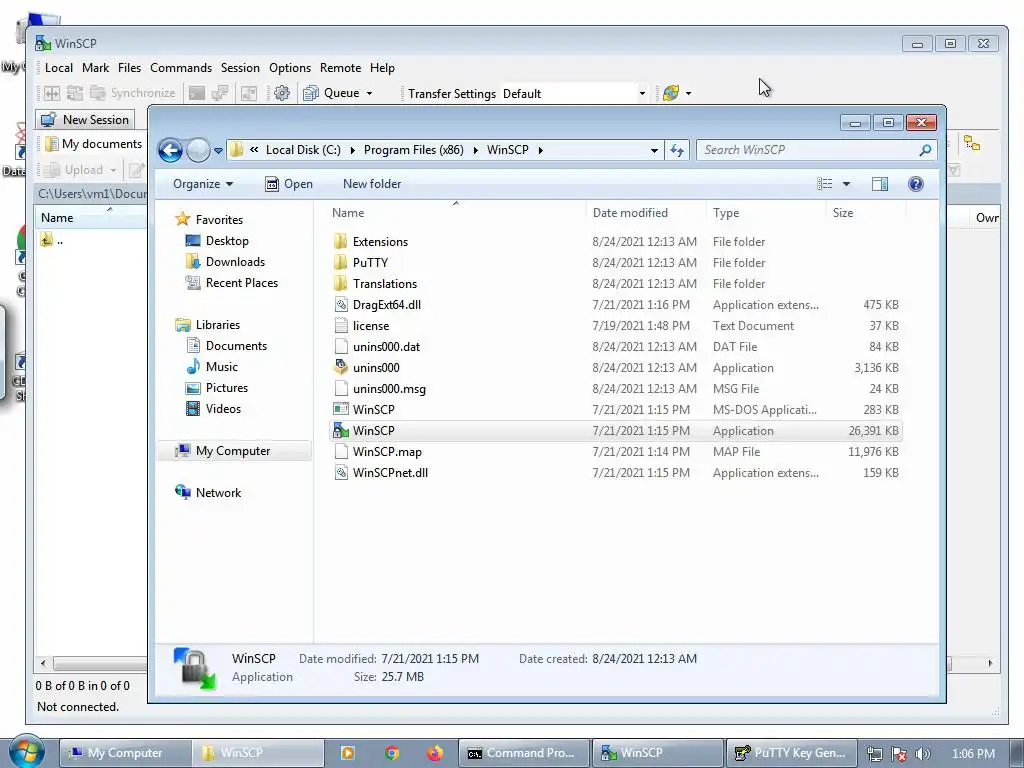The image size is (1024, 768).
Task: Click the WinSCP preferences gear icon
Action: (x=281, y=93)
